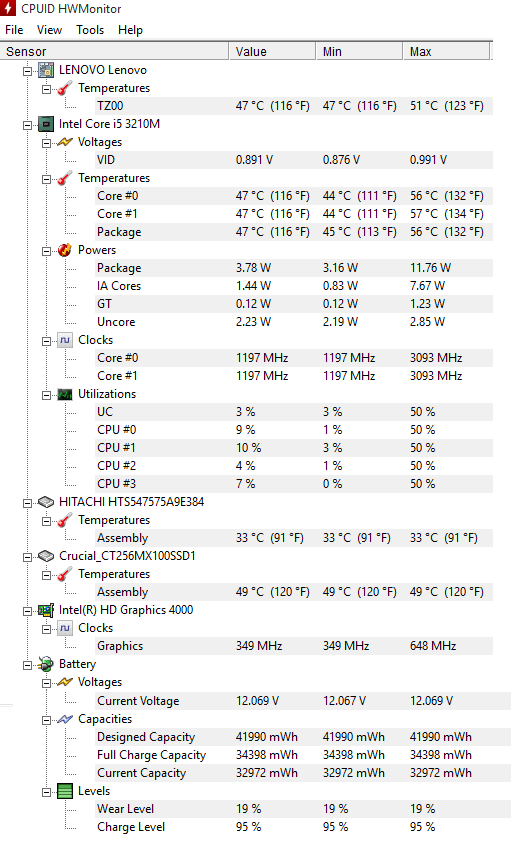The width and height of the screenshot is (511, 849).
Task: Click the LENOVO Lenovo motherboard icon
Action: 46,70
